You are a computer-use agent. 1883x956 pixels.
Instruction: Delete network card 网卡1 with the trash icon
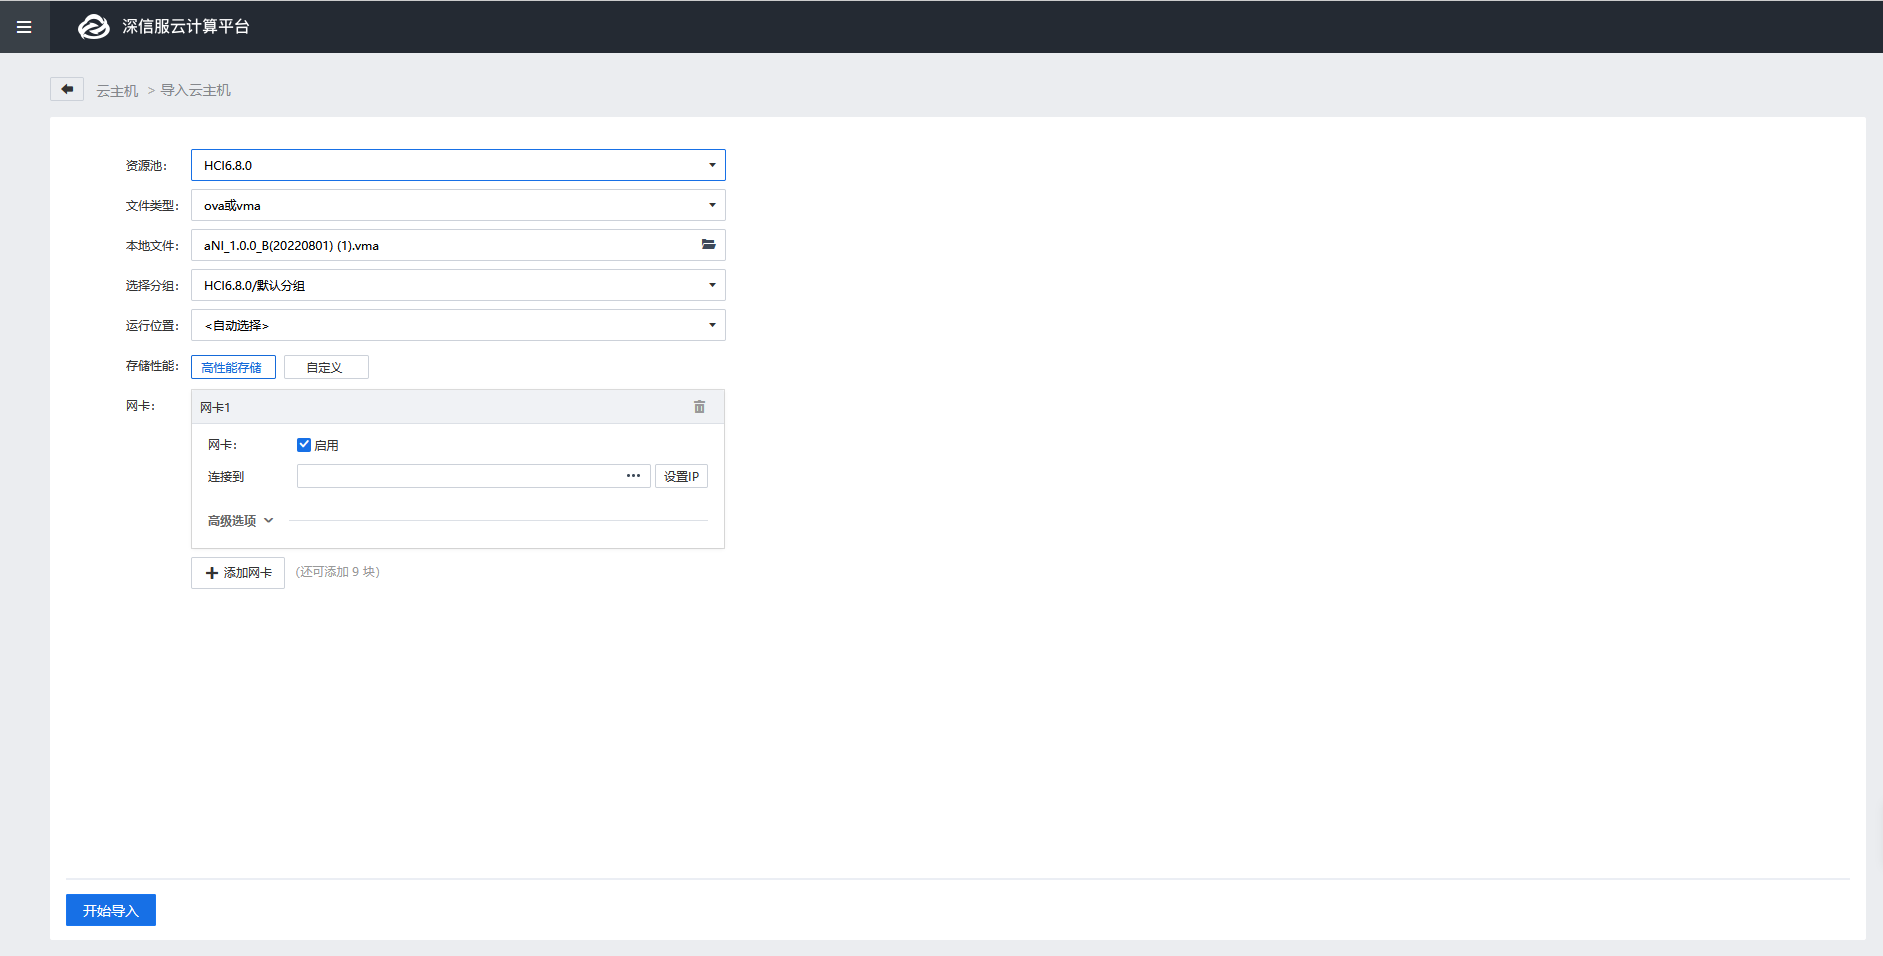click(x=699, y=407)
